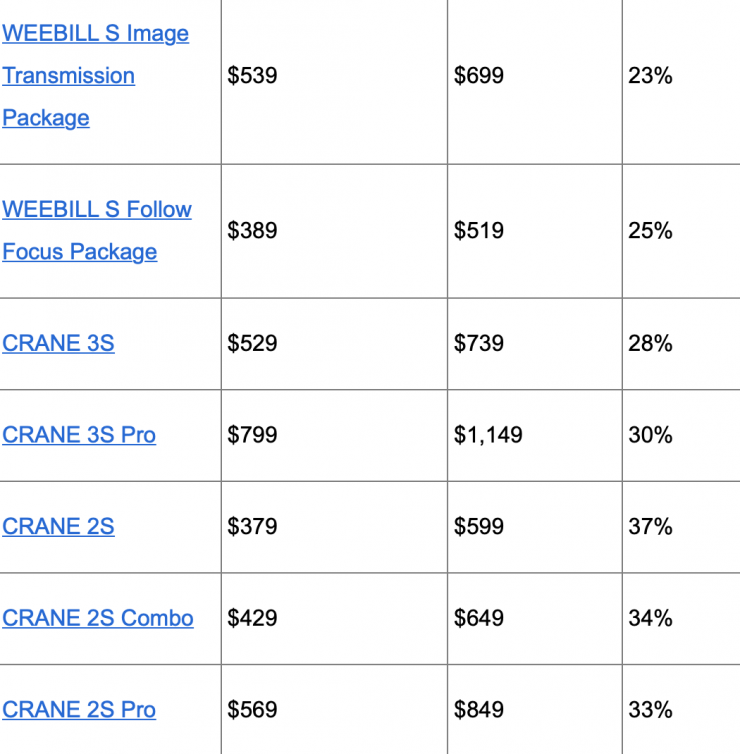Go to the CRANE 2S Pro link
This screenshot has width=740, height=754.
pos(79,710)
